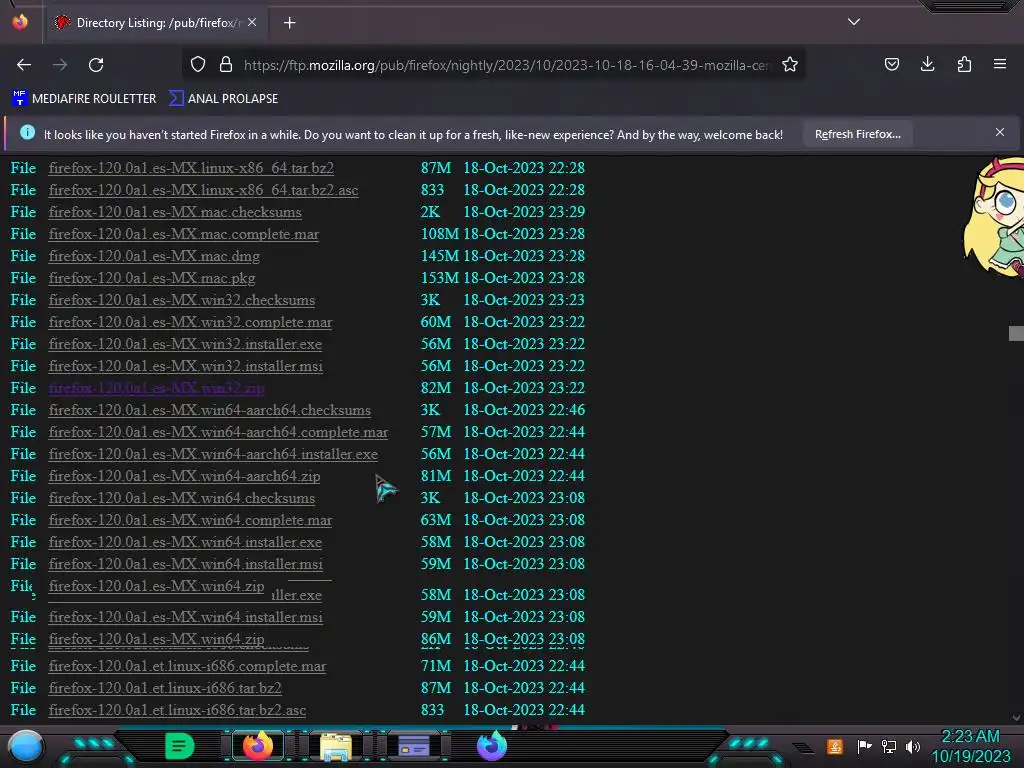The image size is (1024, 768).
Task: Download es-MX.win64.complete.mar
Action: (190, 520)
